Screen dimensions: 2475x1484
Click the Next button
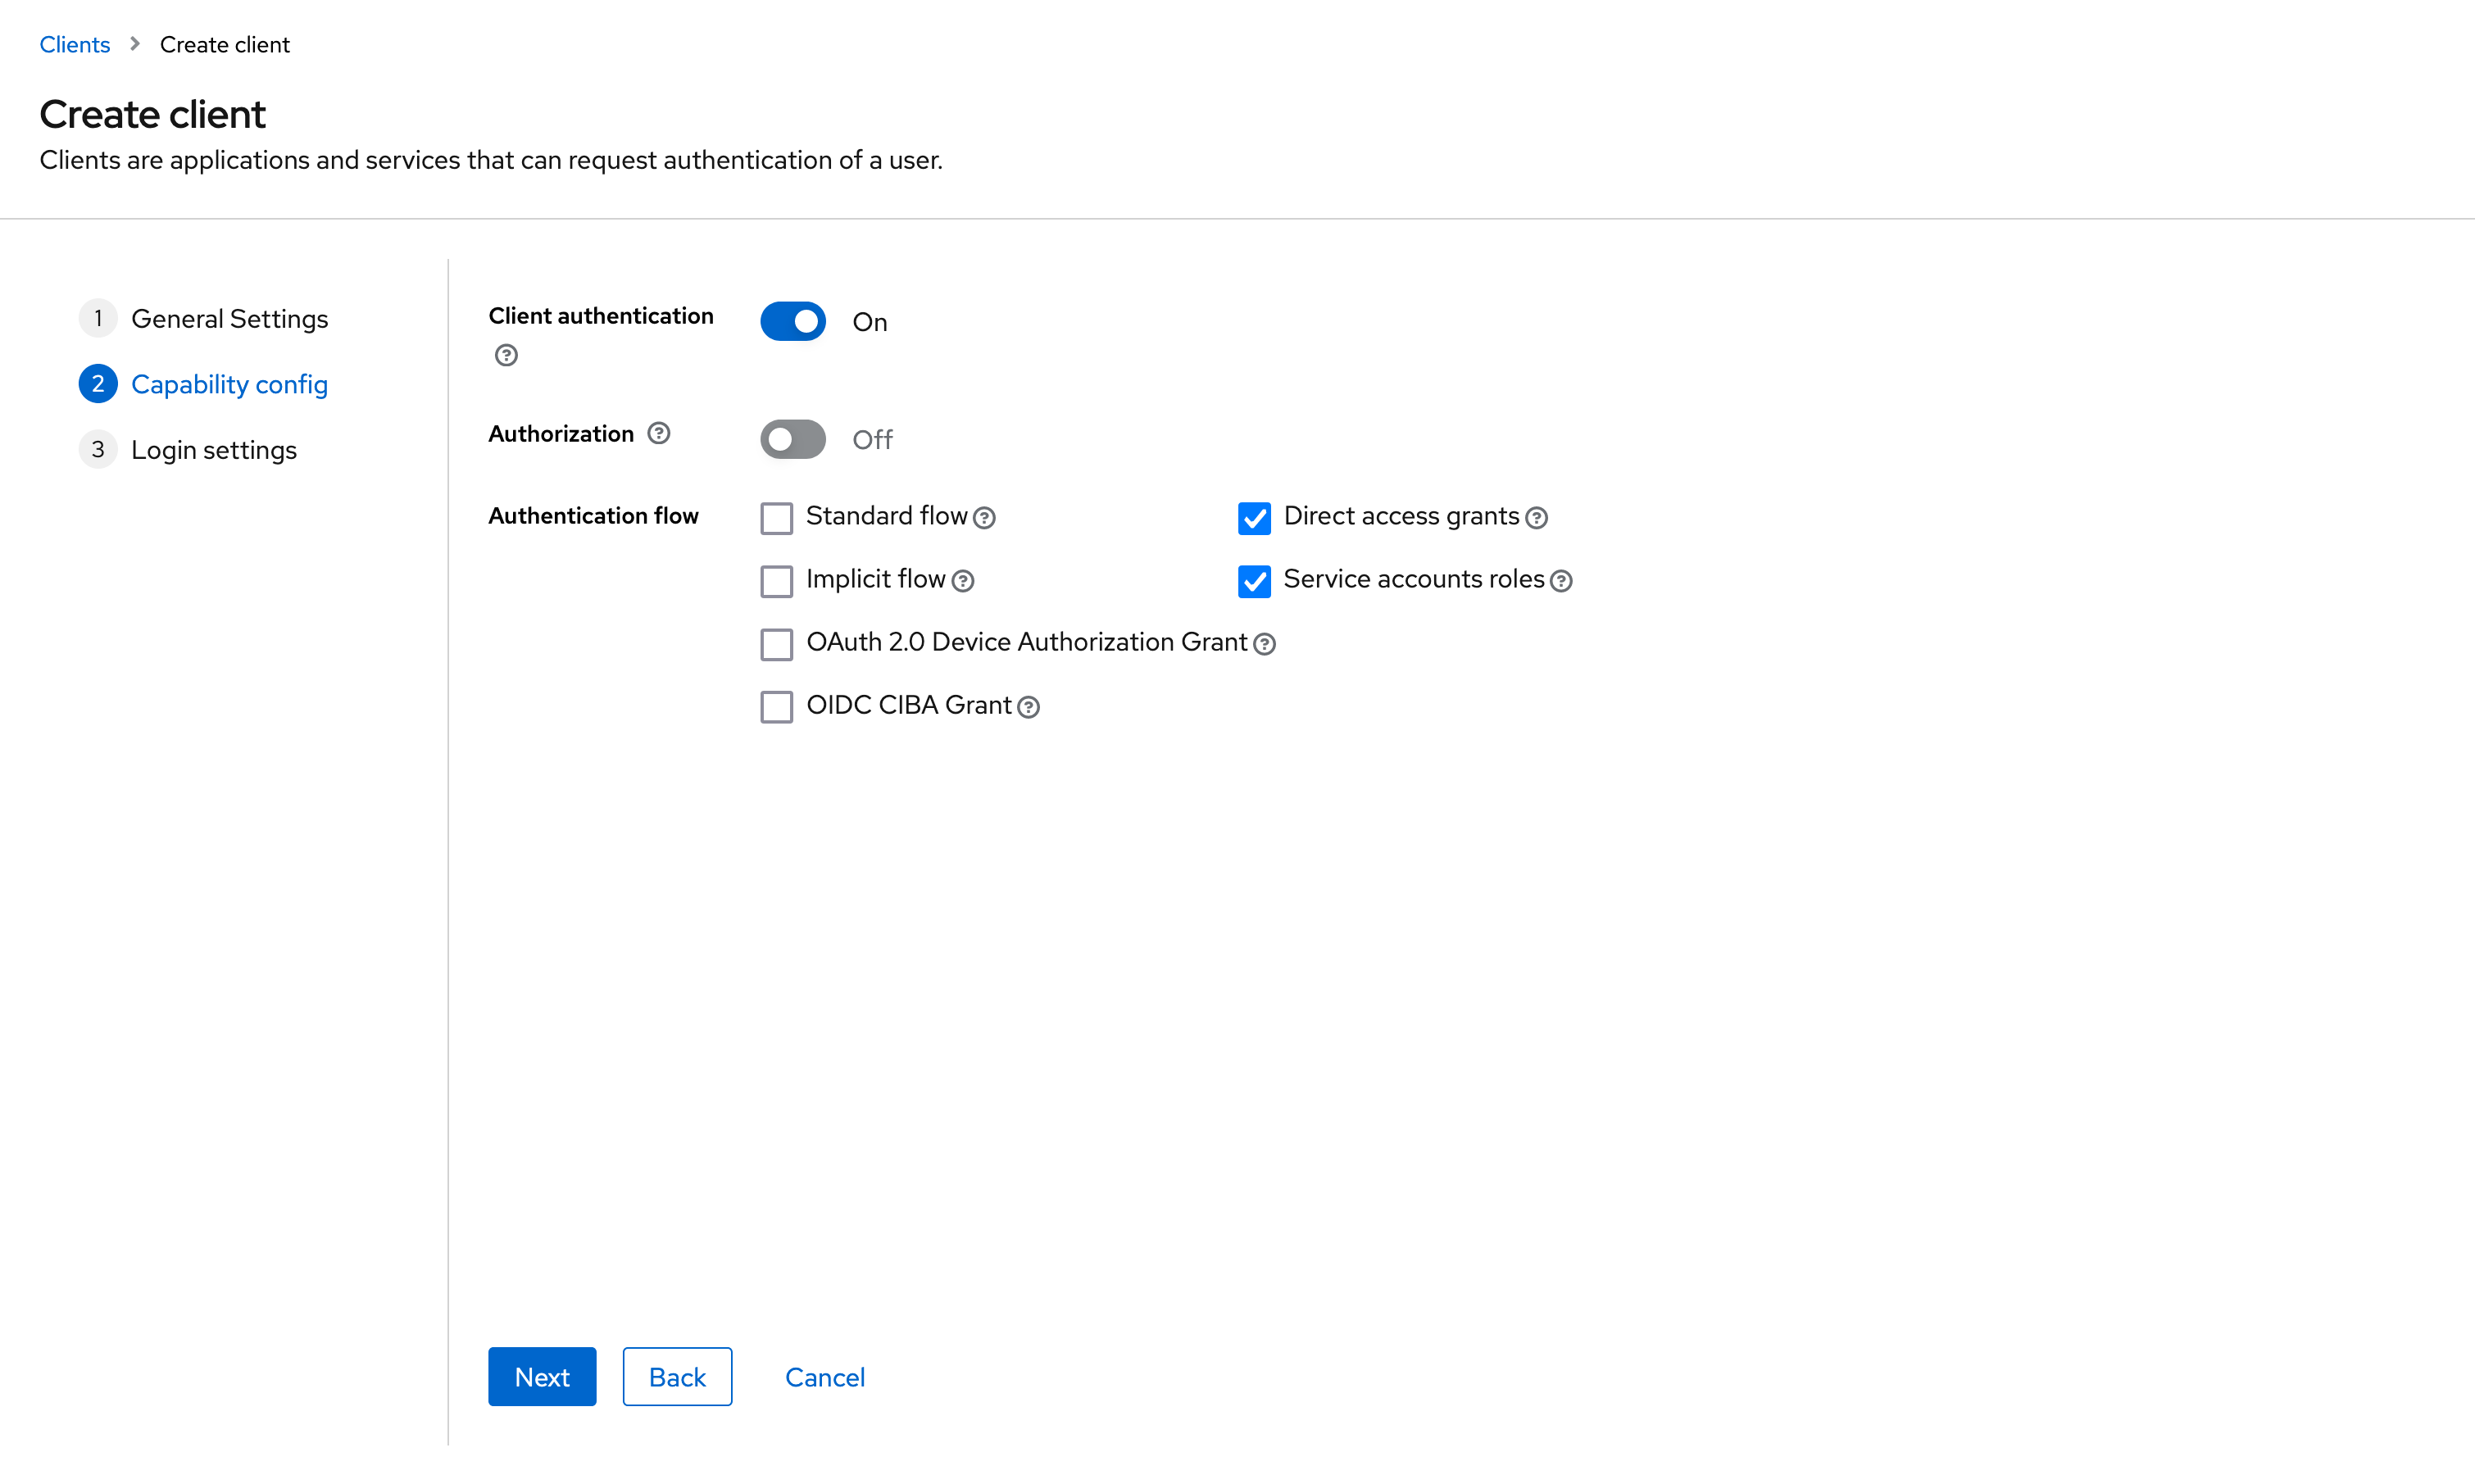[543, 1376]
